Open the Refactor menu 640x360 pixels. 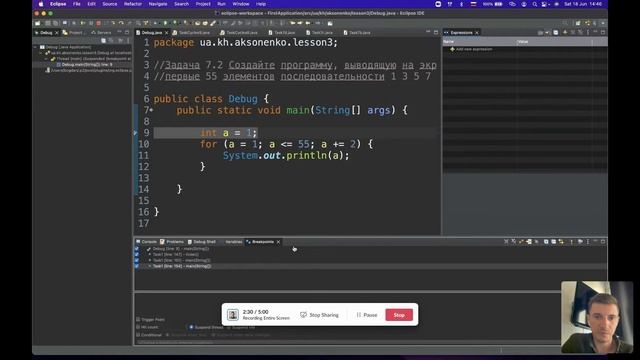click(133, 4)
